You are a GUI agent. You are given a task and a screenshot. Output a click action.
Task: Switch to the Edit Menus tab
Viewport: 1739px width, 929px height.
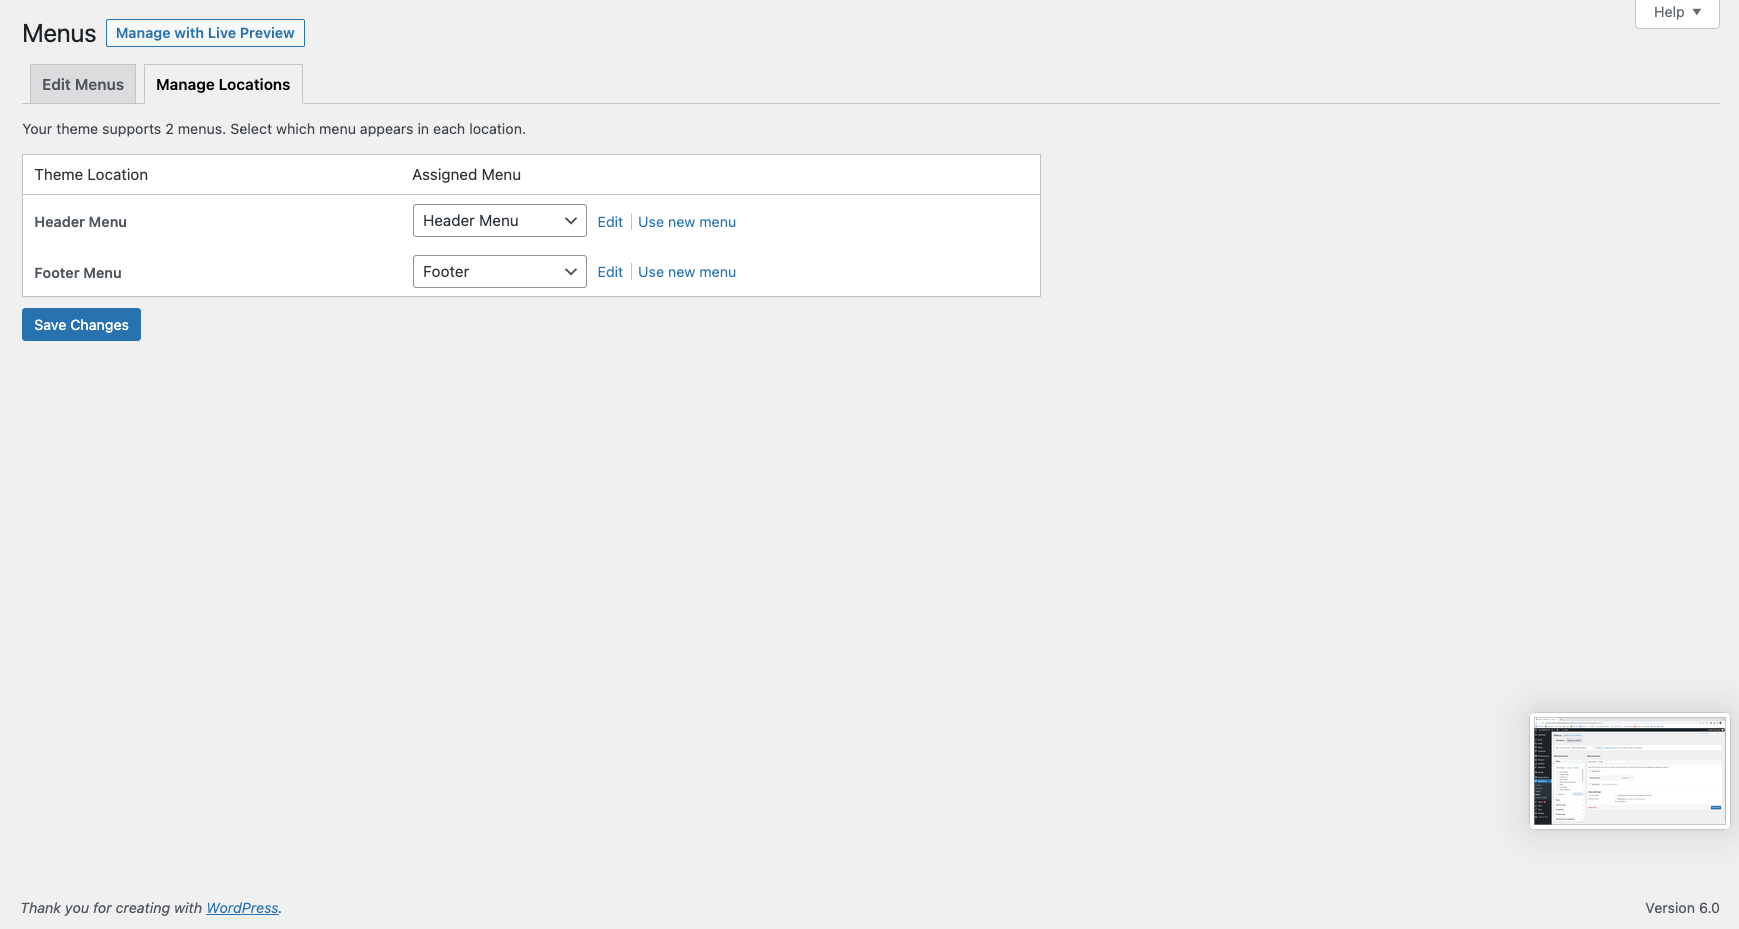coord(83,85)
